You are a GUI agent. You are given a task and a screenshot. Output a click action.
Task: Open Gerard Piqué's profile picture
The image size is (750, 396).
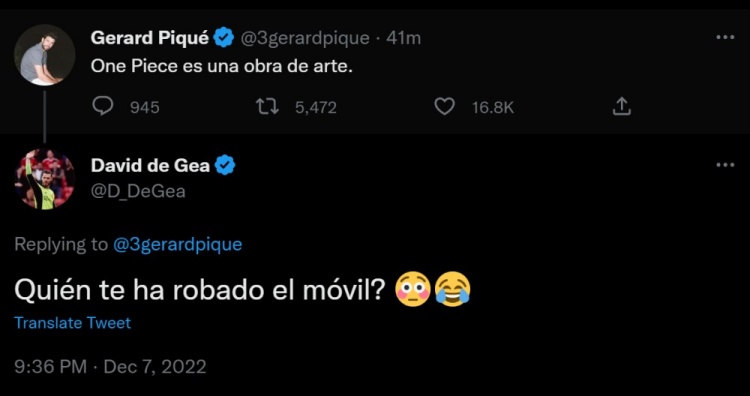pyautogui.click(x=44, y=55)
